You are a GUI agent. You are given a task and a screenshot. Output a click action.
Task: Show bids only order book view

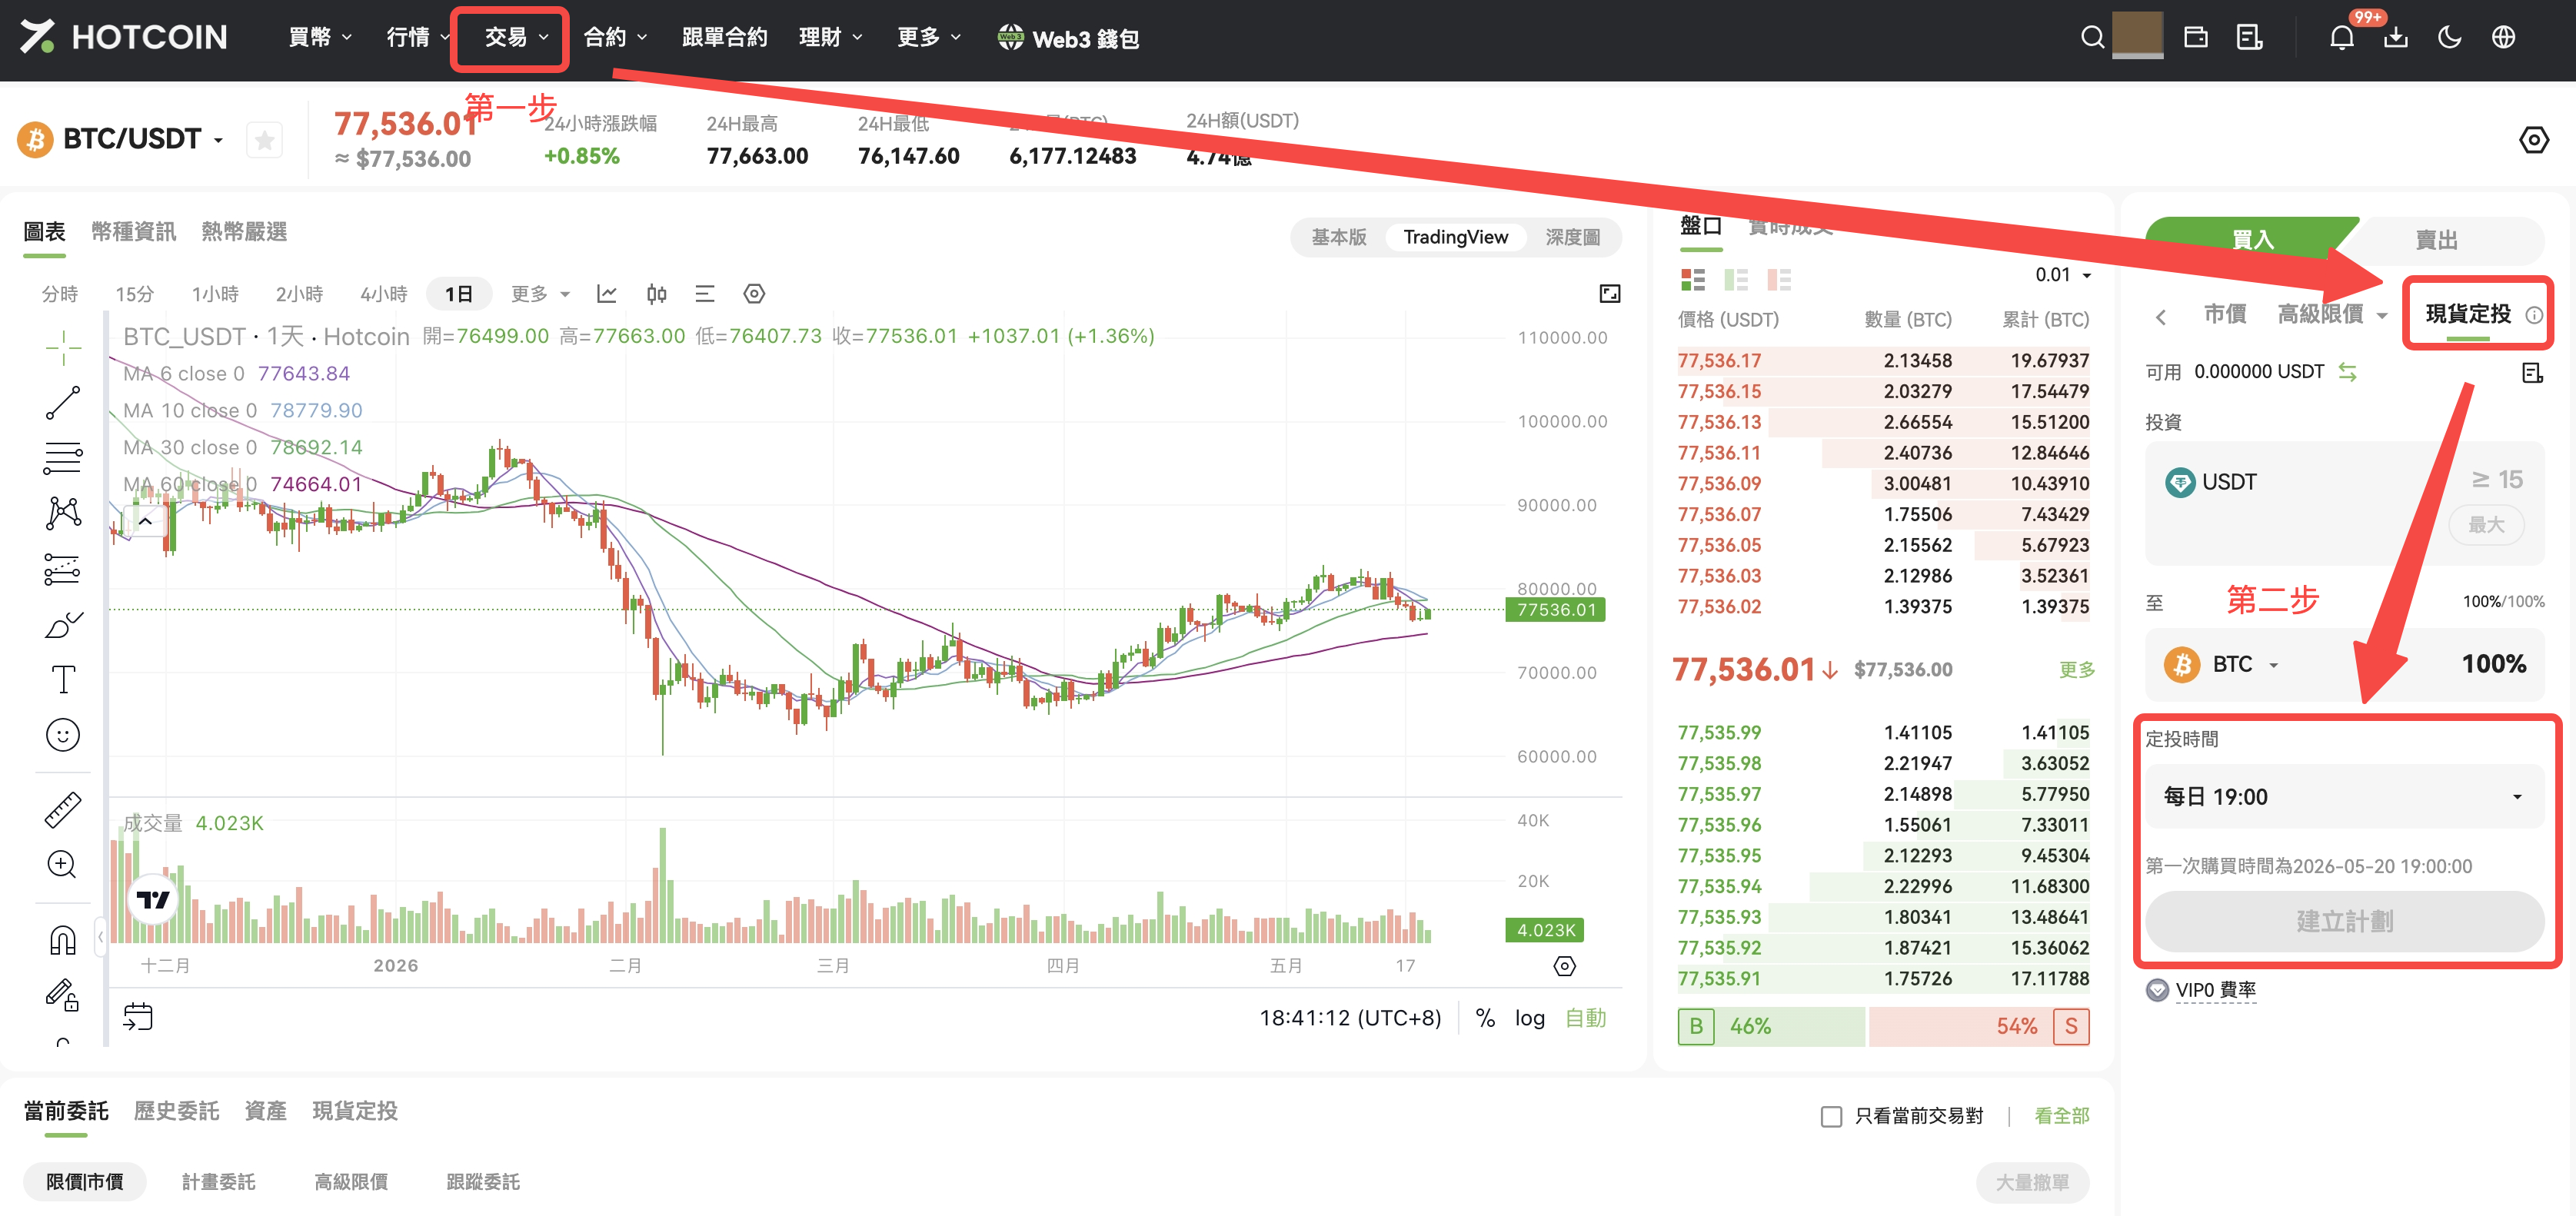pyautogui.click(x=1735, y=280)
